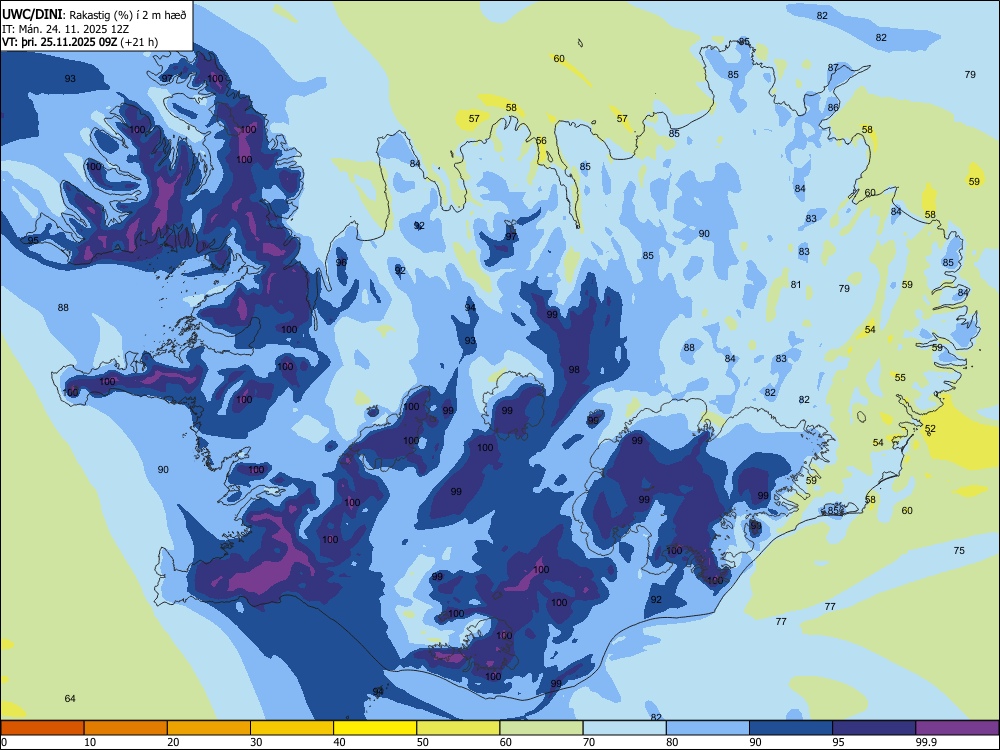This screenshot has height=750, width=1000.
Task: Click the map humidity value '55'
Action: pos(900,378)
